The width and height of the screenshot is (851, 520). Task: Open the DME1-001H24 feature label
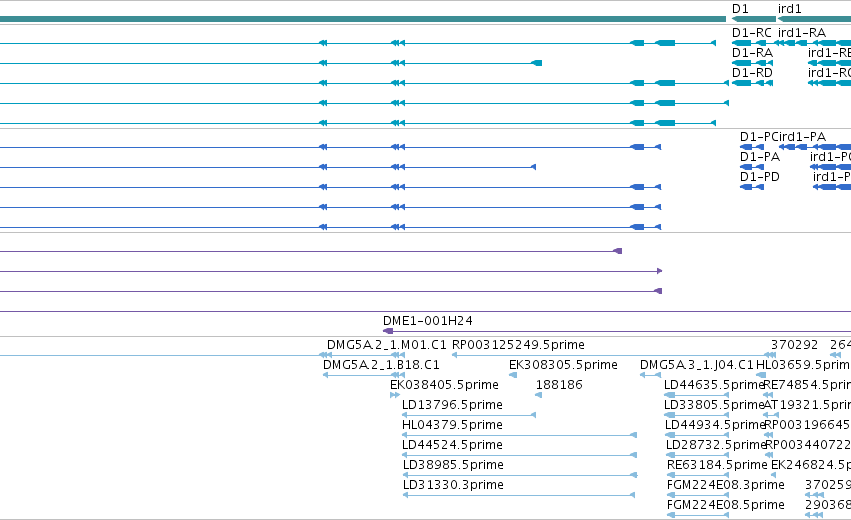(x=428, y=321)
